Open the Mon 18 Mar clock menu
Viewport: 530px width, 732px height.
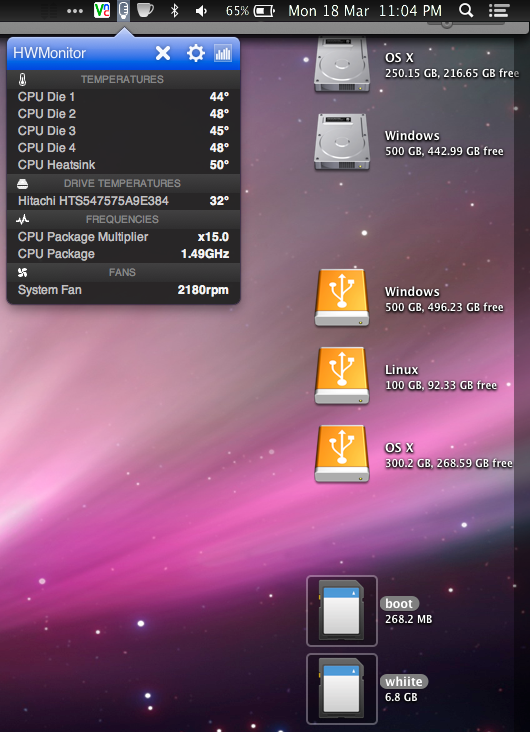click(x=365, y=11)
